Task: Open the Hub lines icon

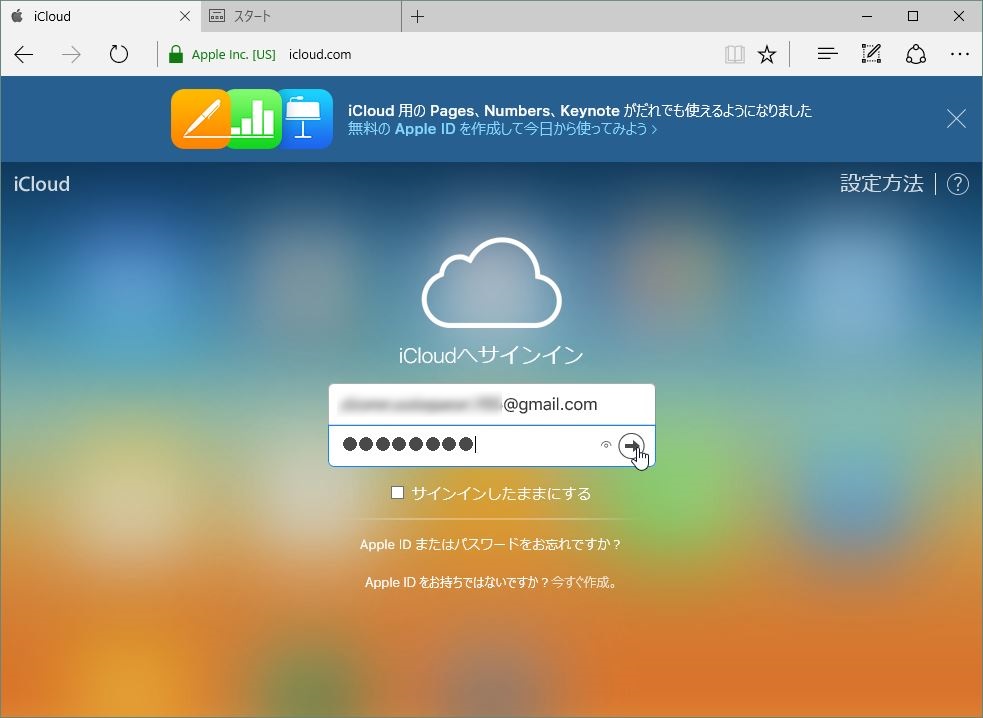Action: pyautogui.click(x=828, y=55)
